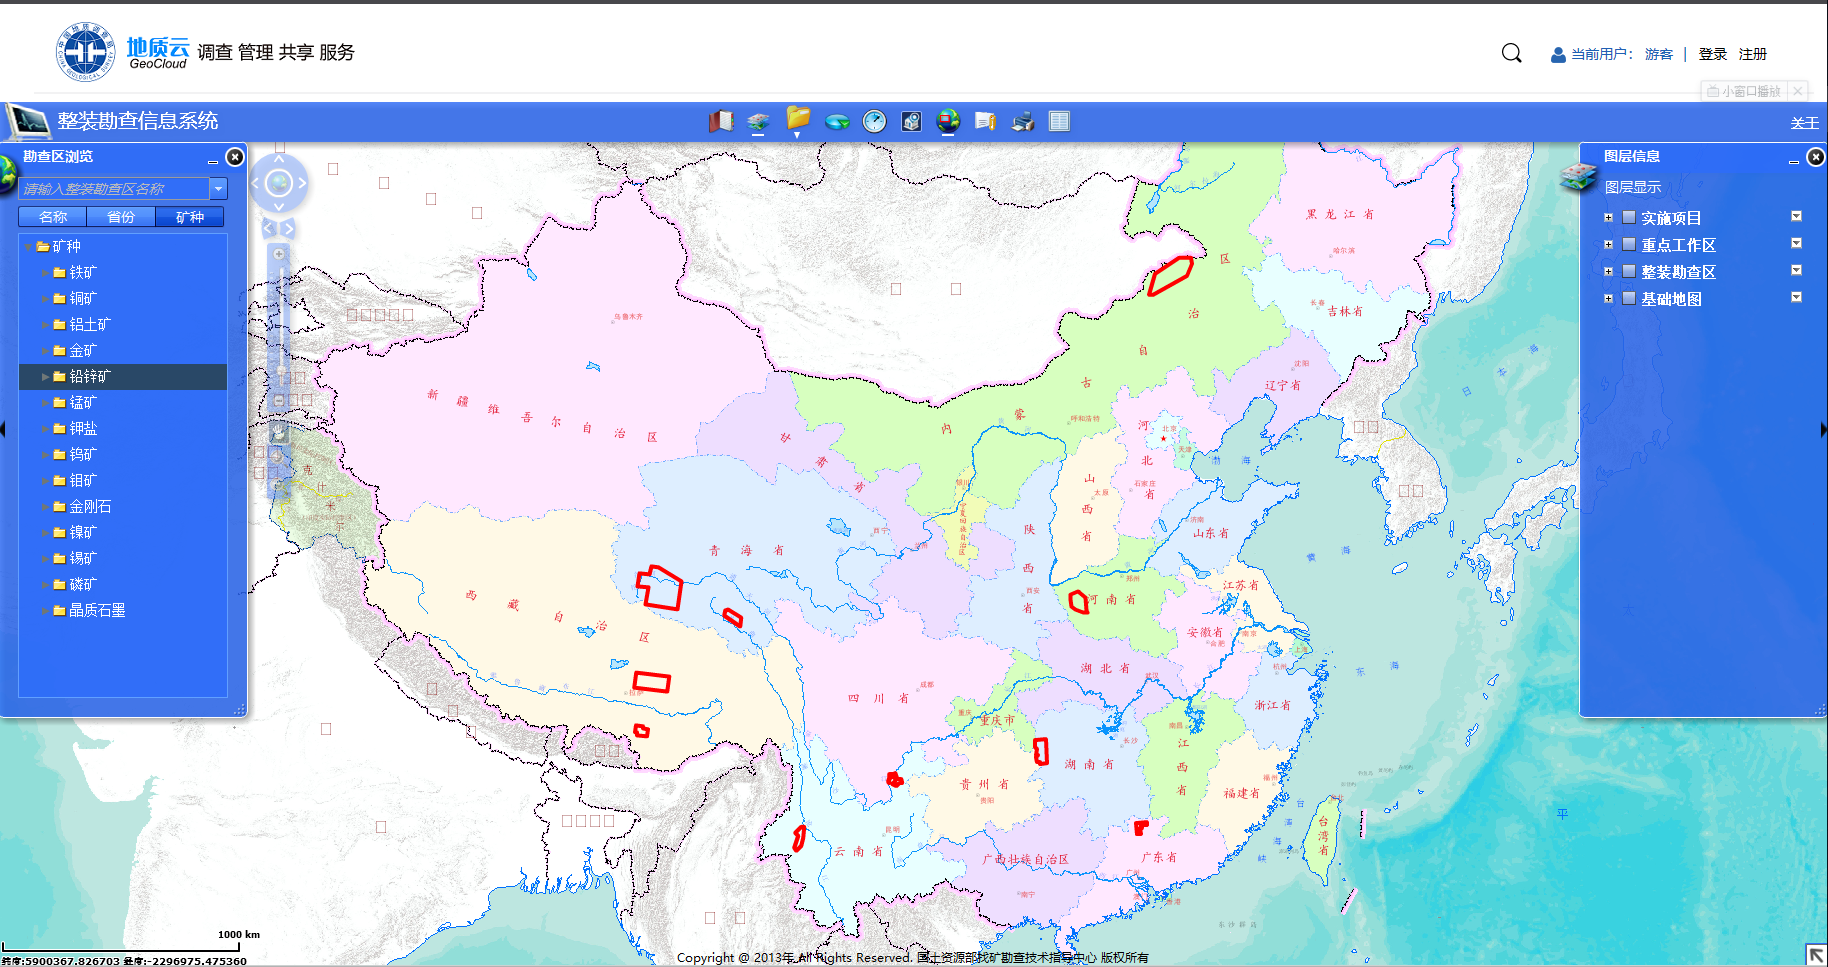
Task: Open the yellow folder toolbar icon
Action: 798,119
